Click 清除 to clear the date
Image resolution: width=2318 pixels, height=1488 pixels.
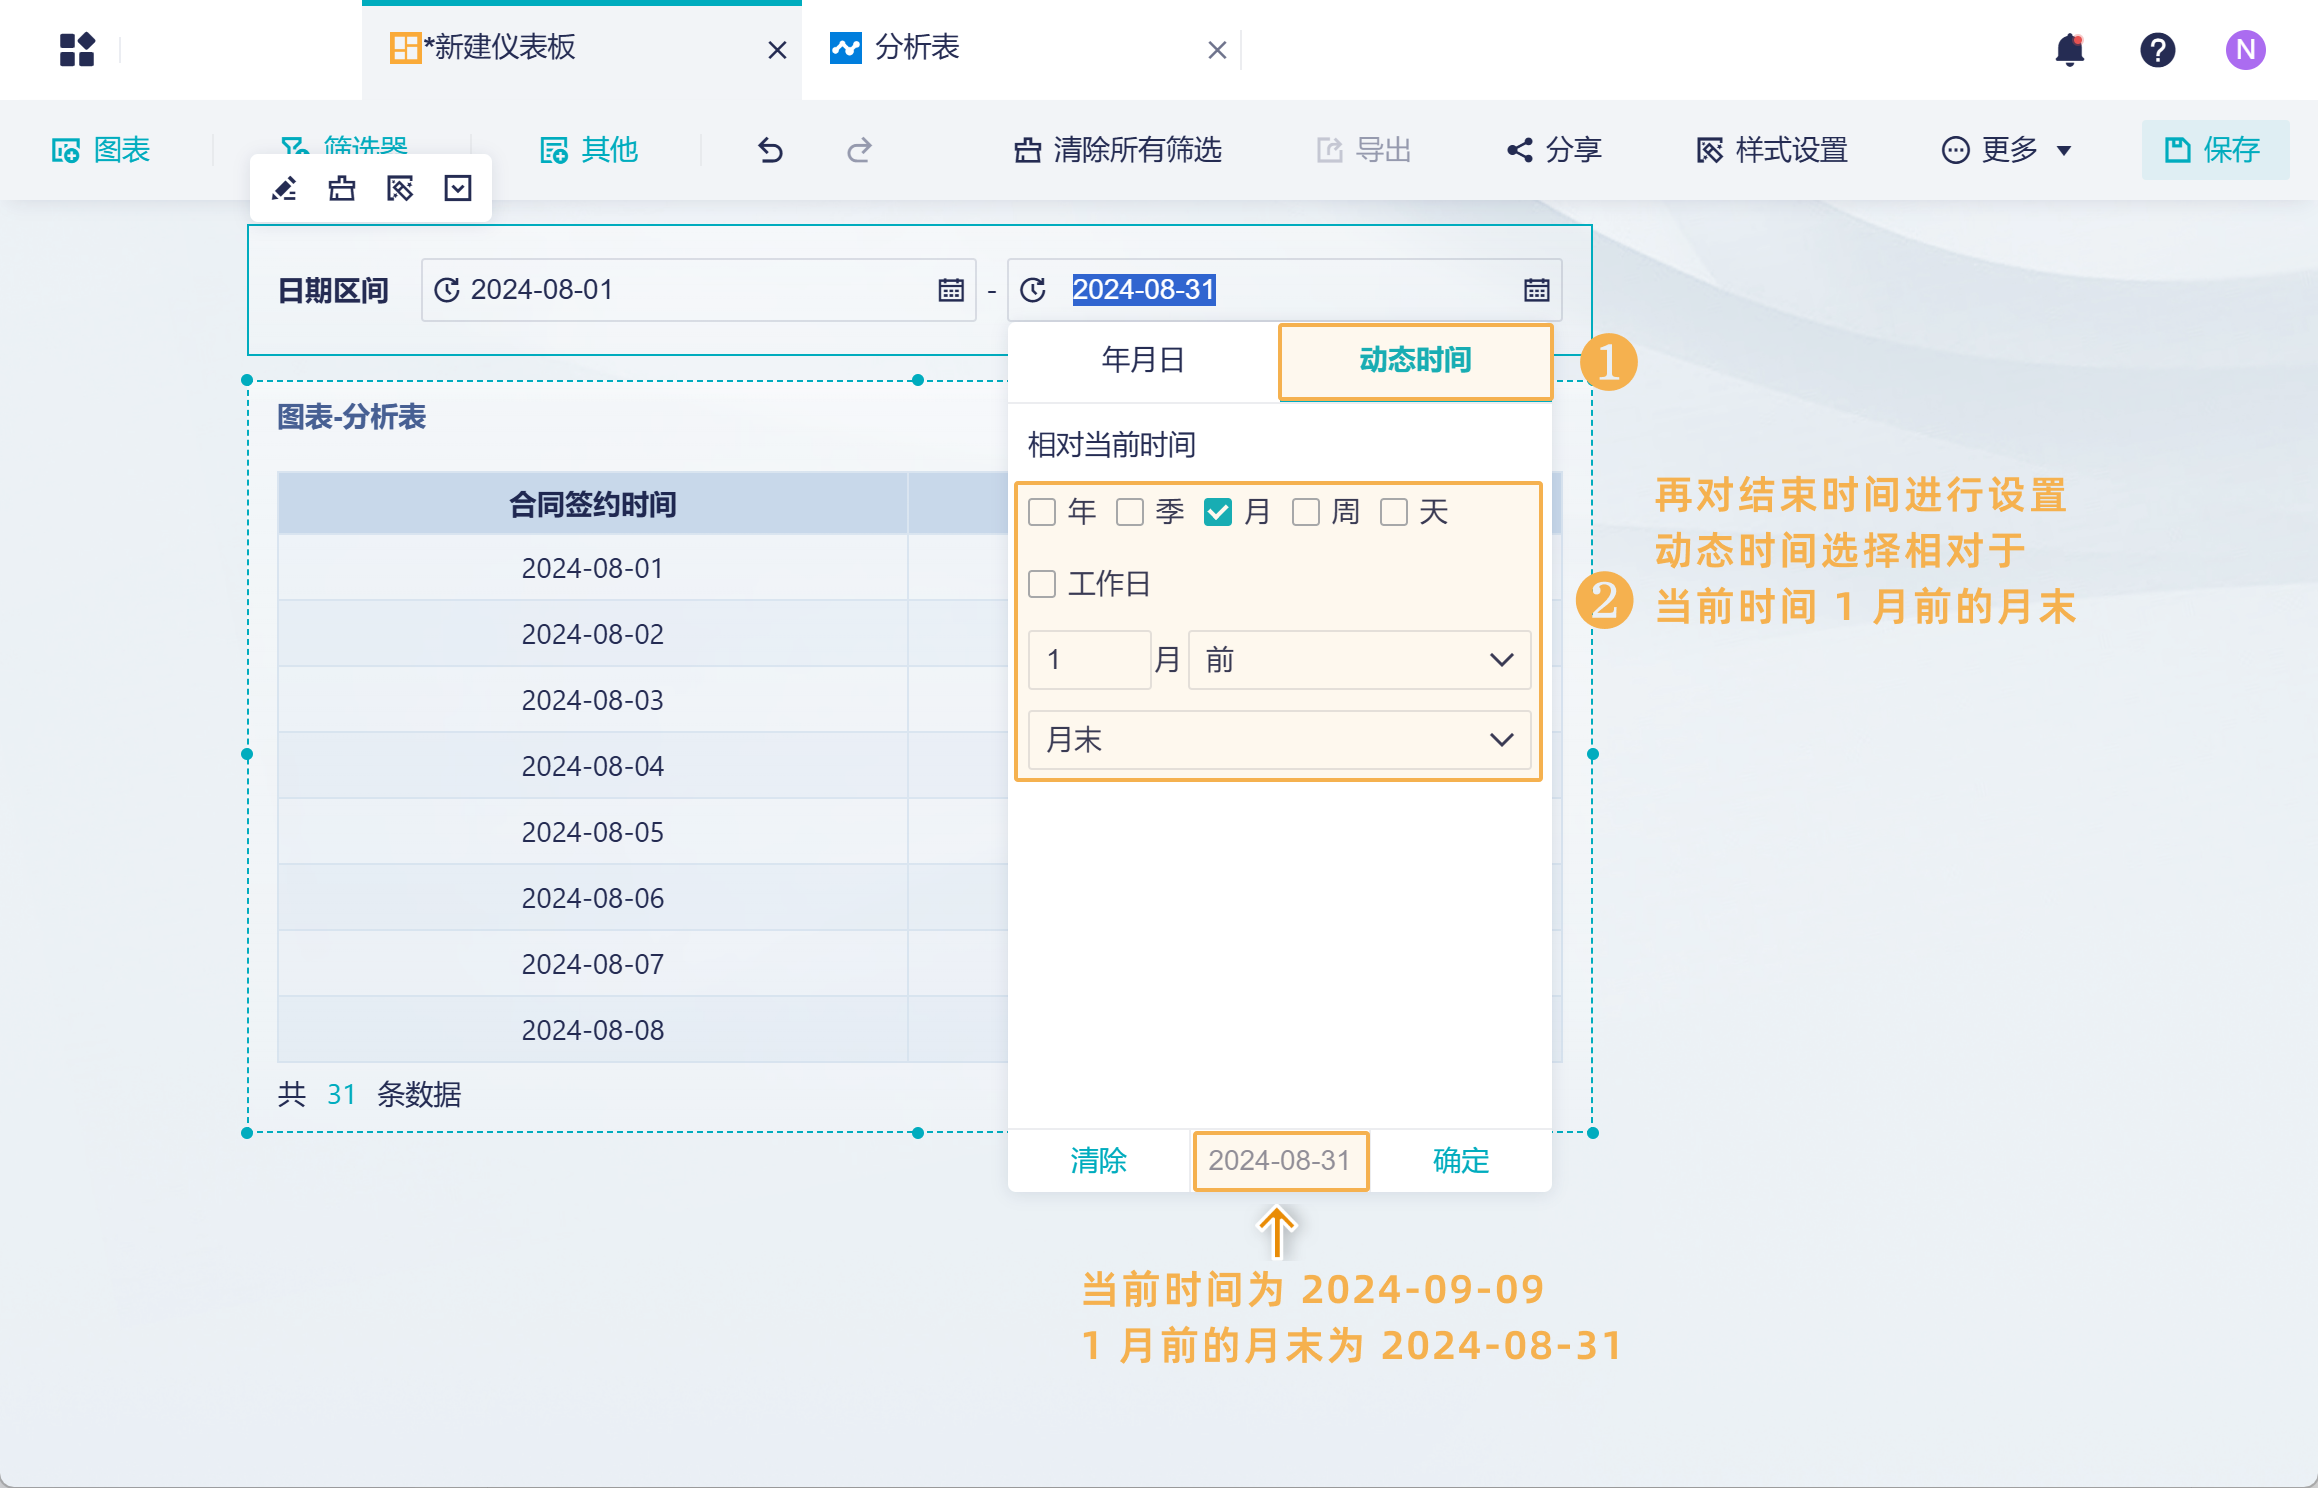tap(1098, 1160)
